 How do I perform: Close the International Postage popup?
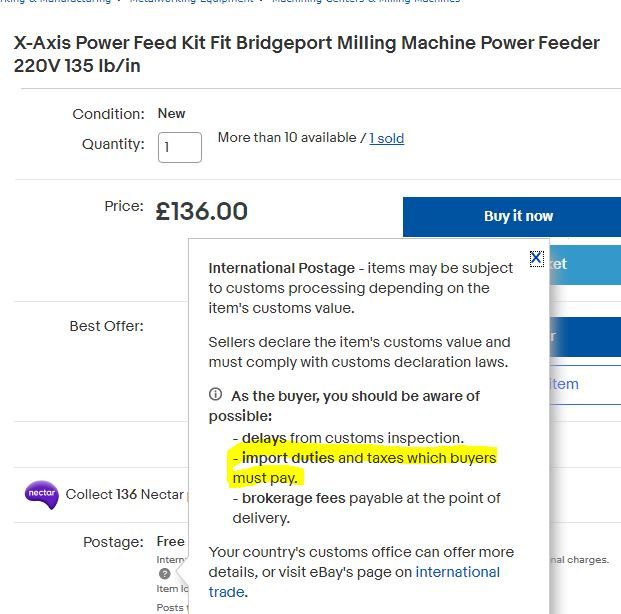point(536,259)
